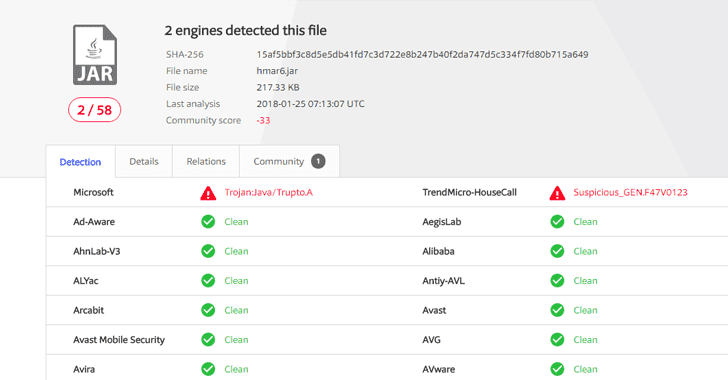Image resolution: width=728 pixels, height=380 pixels.
Task: Click the SHA-256 hash value
Action: tap(422, 54)
